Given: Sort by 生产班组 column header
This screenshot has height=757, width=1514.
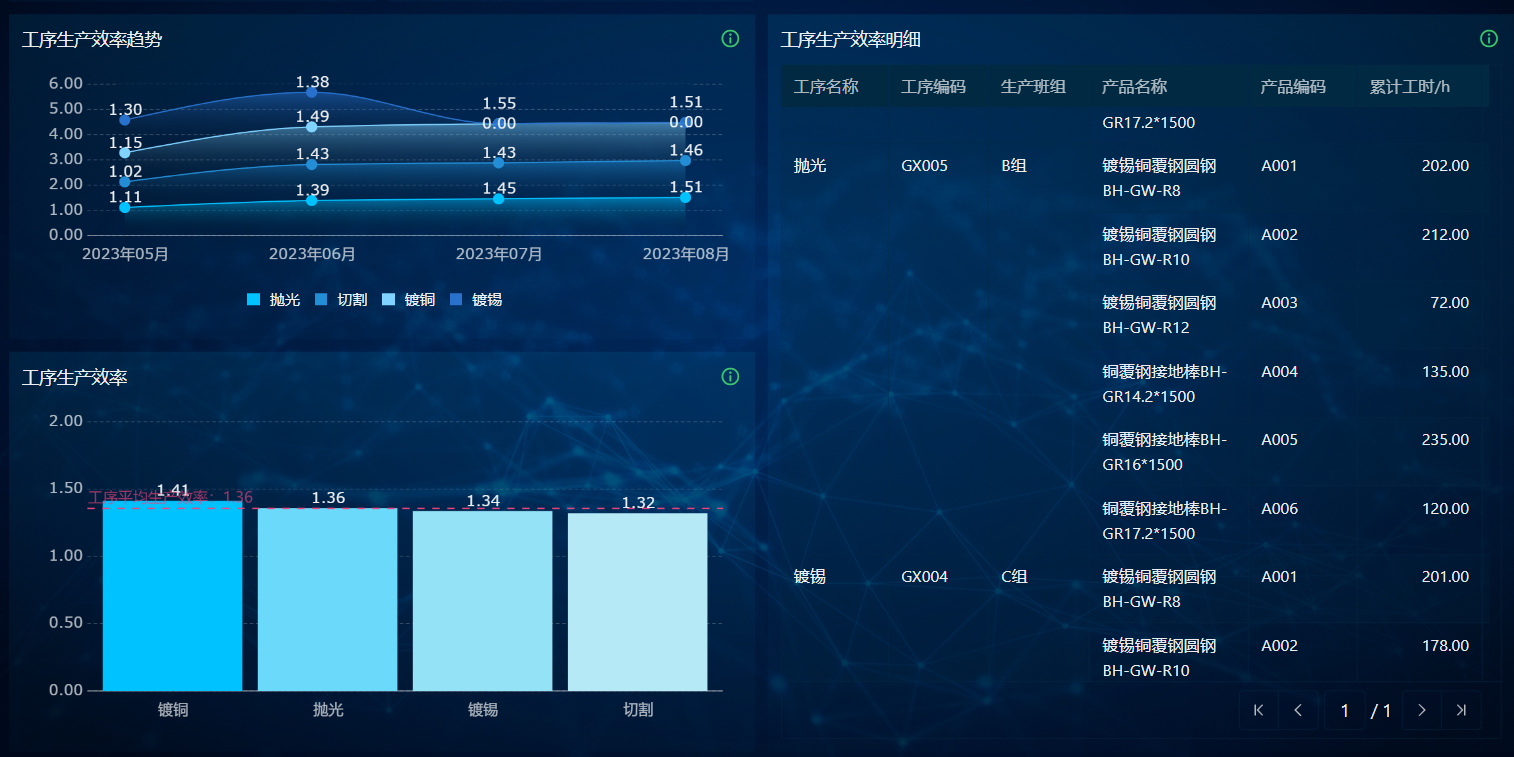Looking at the screenshot, I should (x=1033, y=87).
